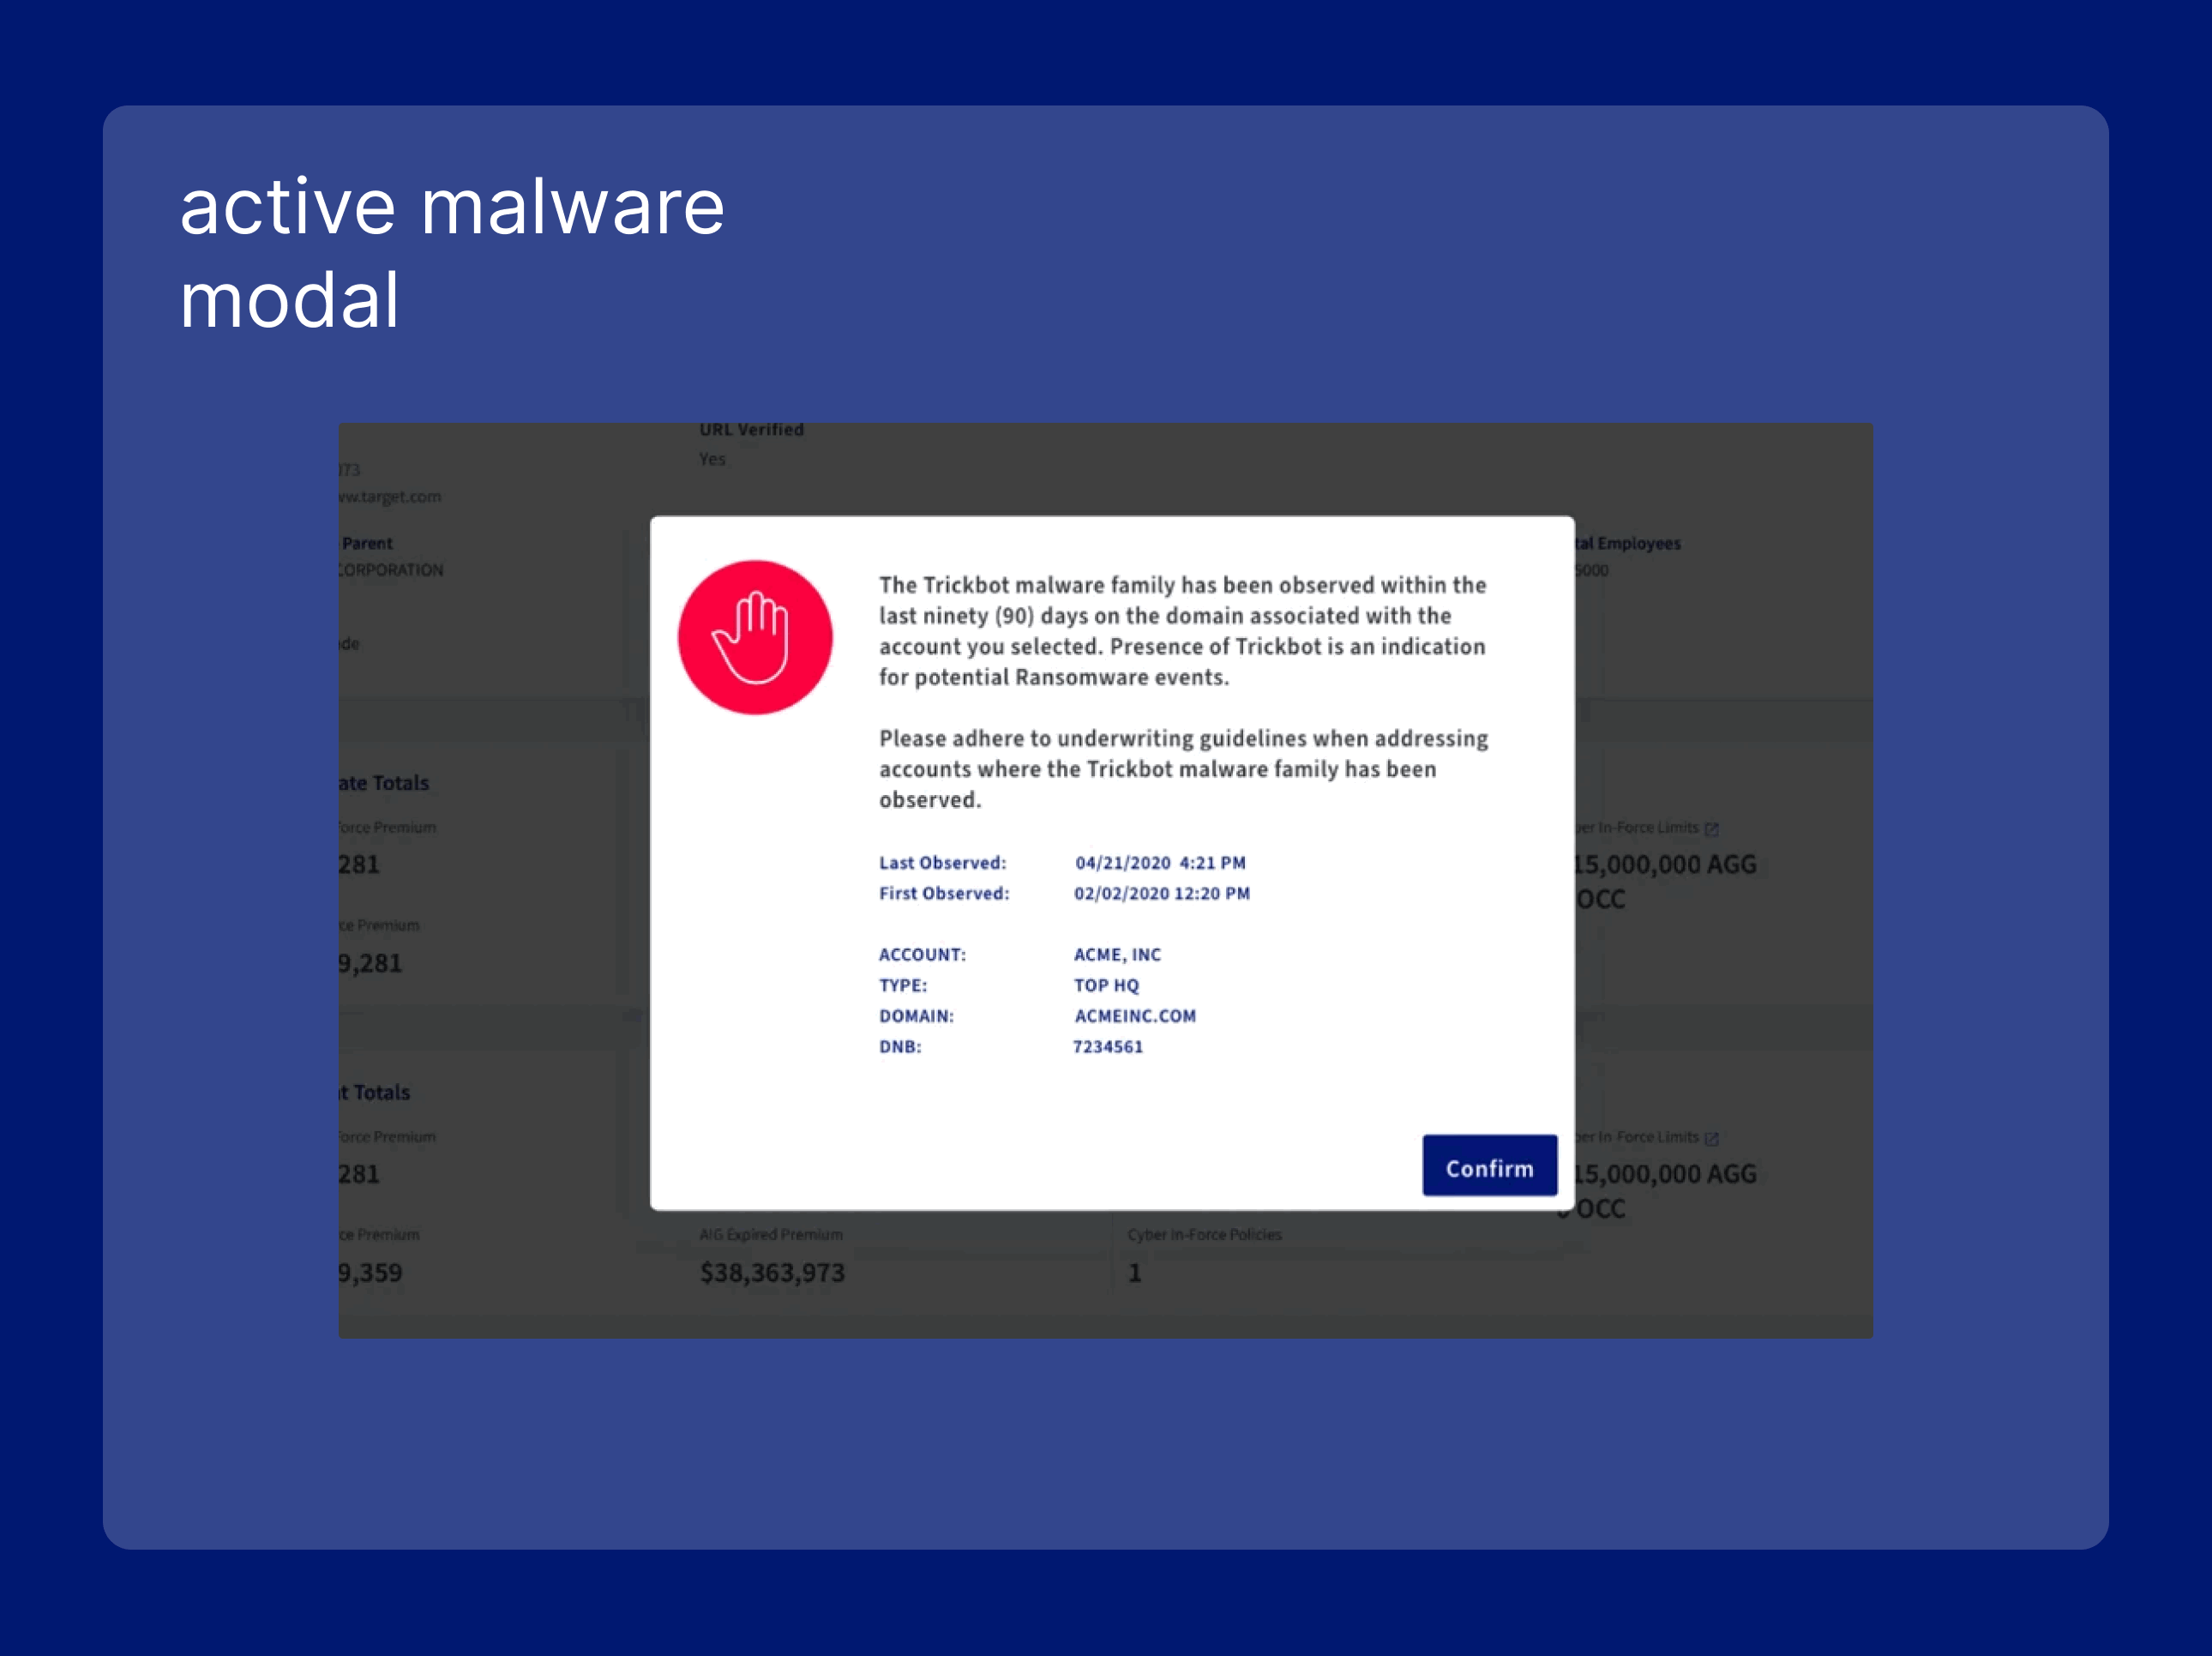Click the URL Verified label behind modal
Image resolution: width=2212 pixels, height=1656 pixels.
(751, 430)
